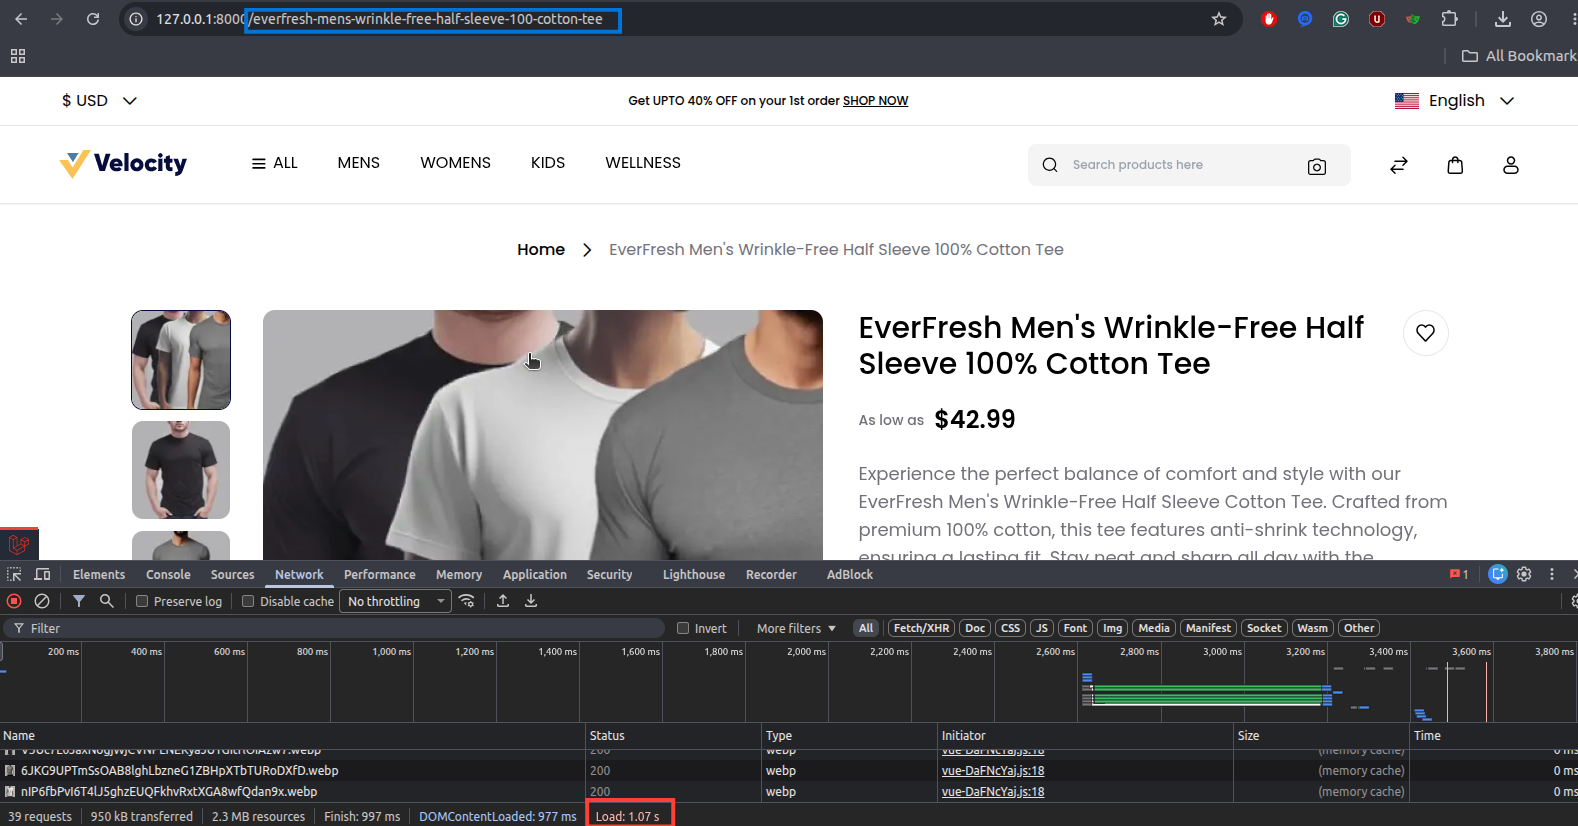This screenshot has height=826, width=1578.
Task: Filter requests by CSS type
Action: (1010, 628)
